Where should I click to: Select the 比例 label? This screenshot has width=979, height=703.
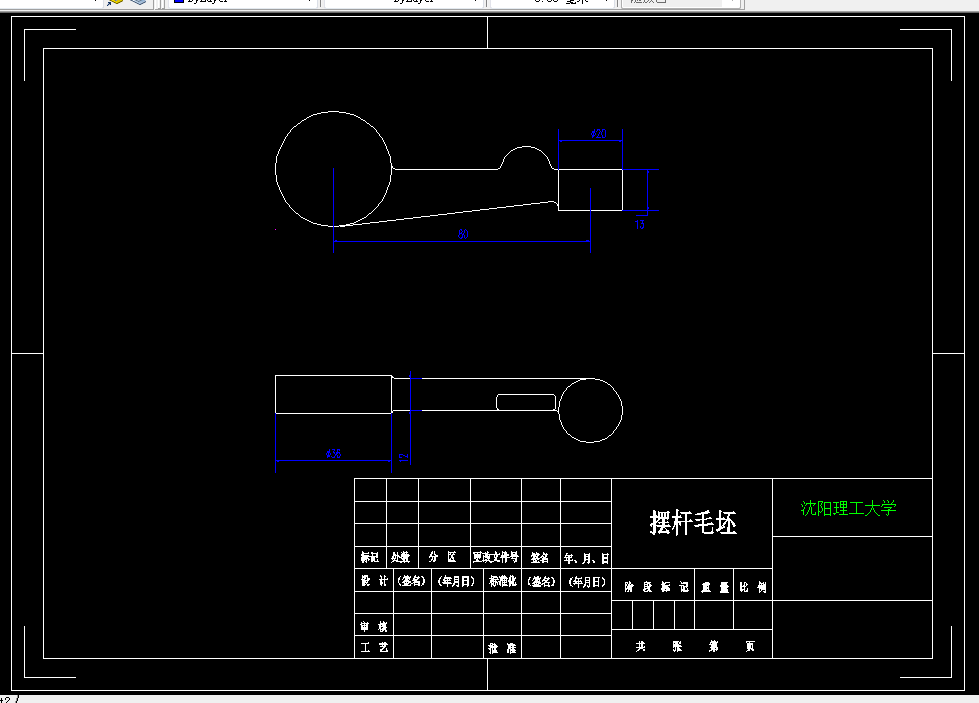coord(753,587)
